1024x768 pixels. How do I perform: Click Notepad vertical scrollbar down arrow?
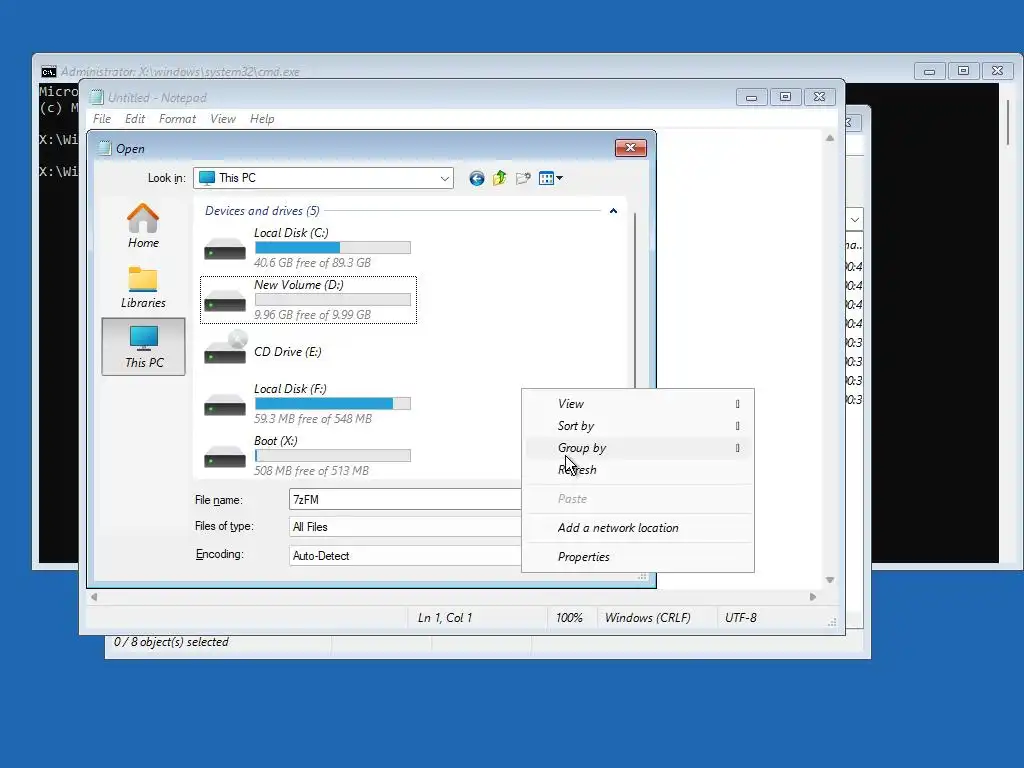pyautogui.click(x=829, y=580)
